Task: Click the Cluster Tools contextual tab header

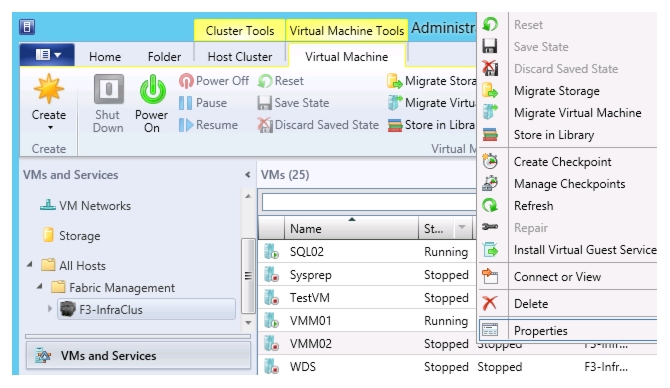Action: [240, 31]
